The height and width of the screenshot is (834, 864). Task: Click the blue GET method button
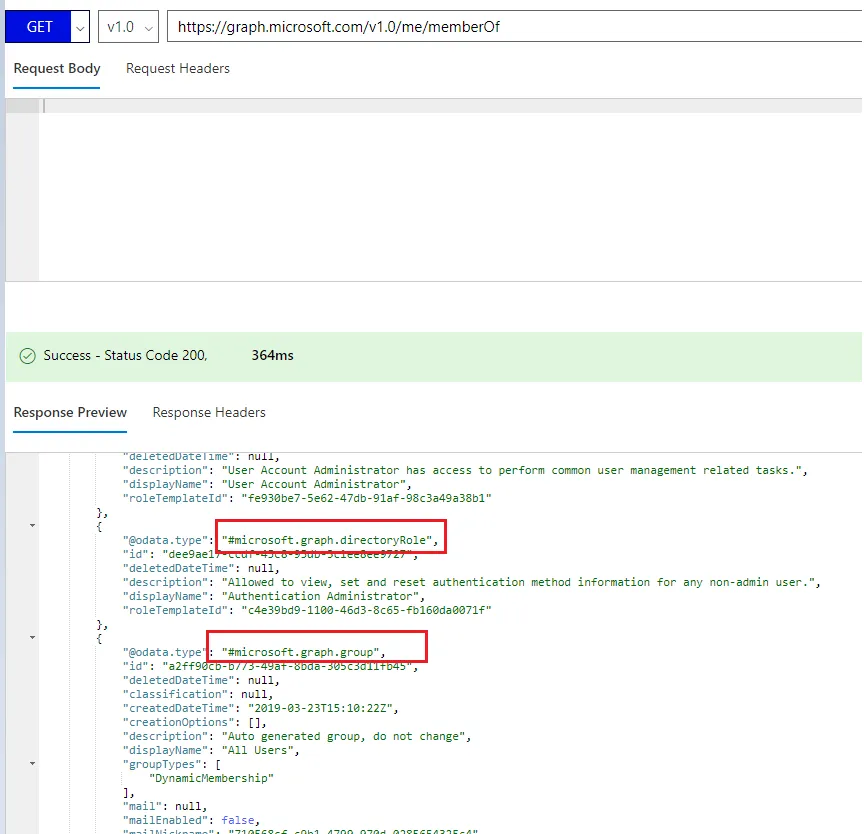click(38, 26)
